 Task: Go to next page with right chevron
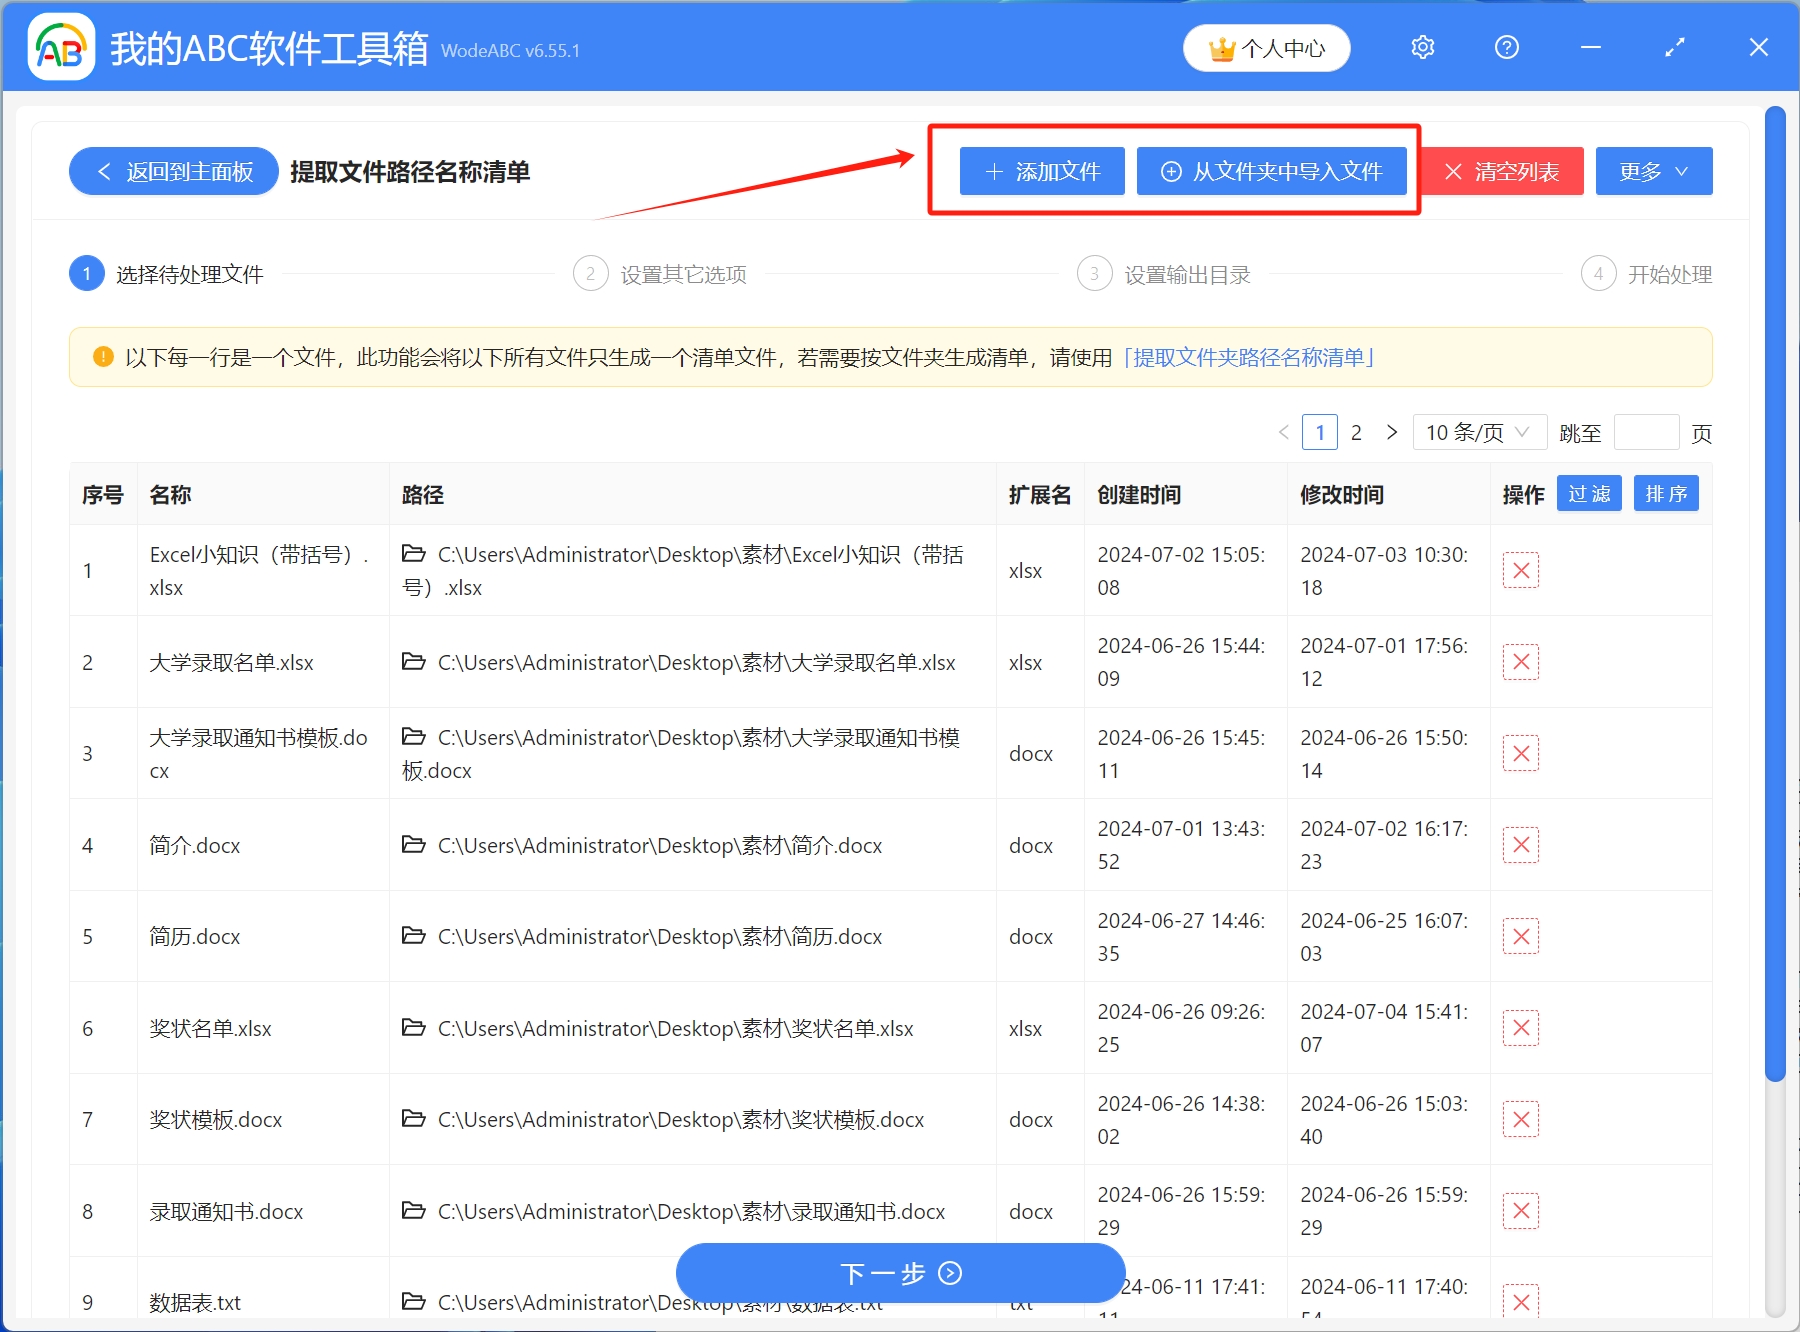(1392, 431)
